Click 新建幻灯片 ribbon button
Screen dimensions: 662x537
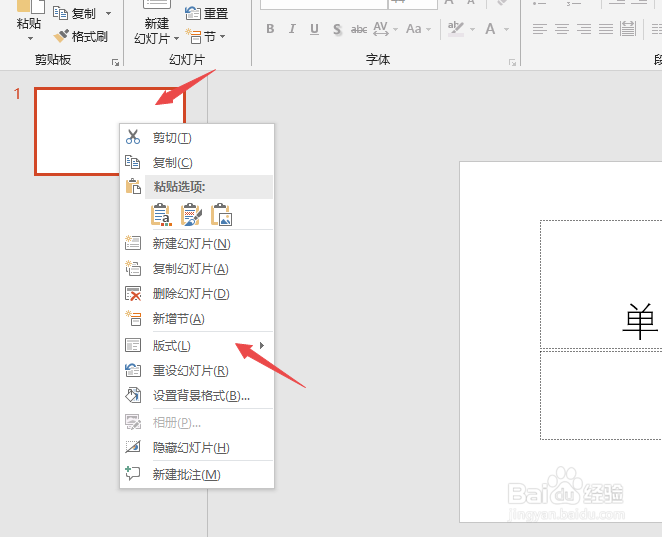(x=157, y=21)
